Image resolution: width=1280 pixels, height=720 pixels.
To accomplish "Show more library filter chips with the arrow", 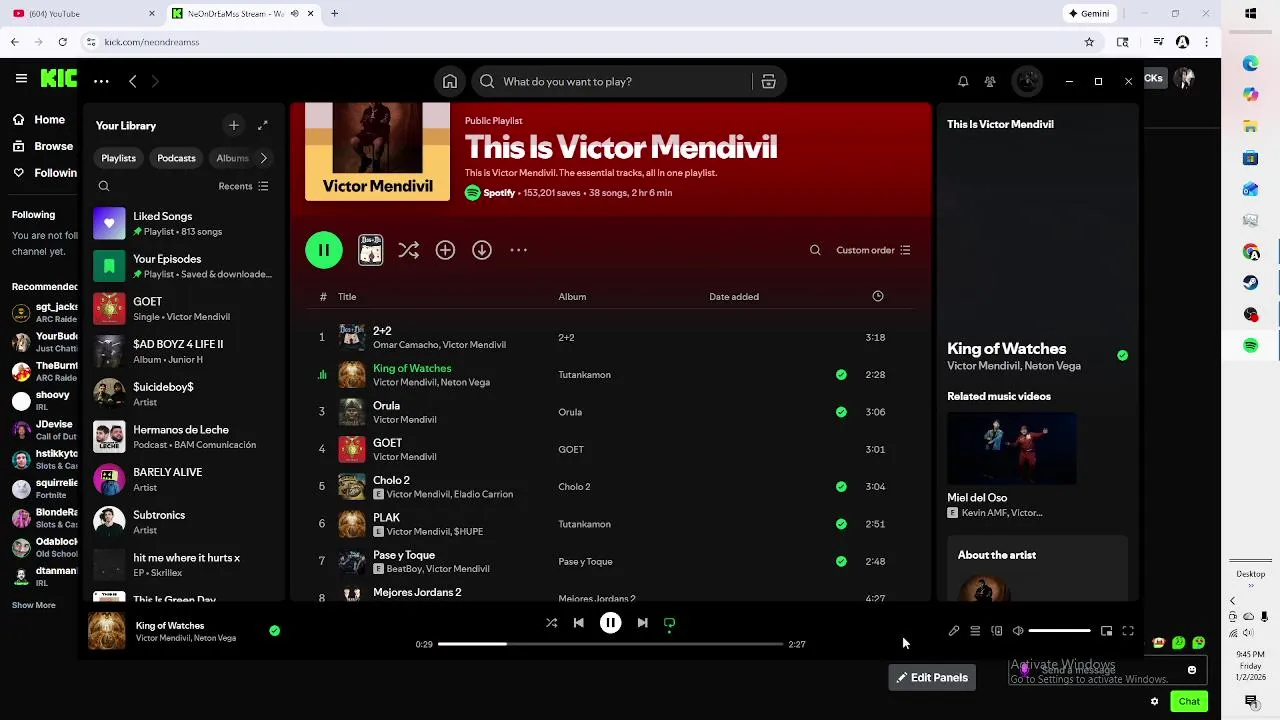I will (263, 158).
